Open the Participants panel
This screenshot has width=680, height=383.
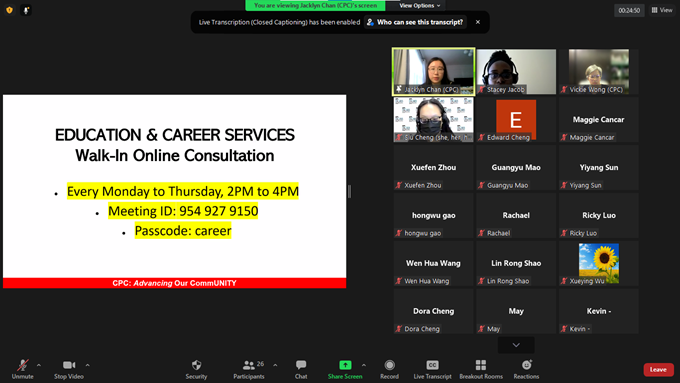[x=248, y=369]
